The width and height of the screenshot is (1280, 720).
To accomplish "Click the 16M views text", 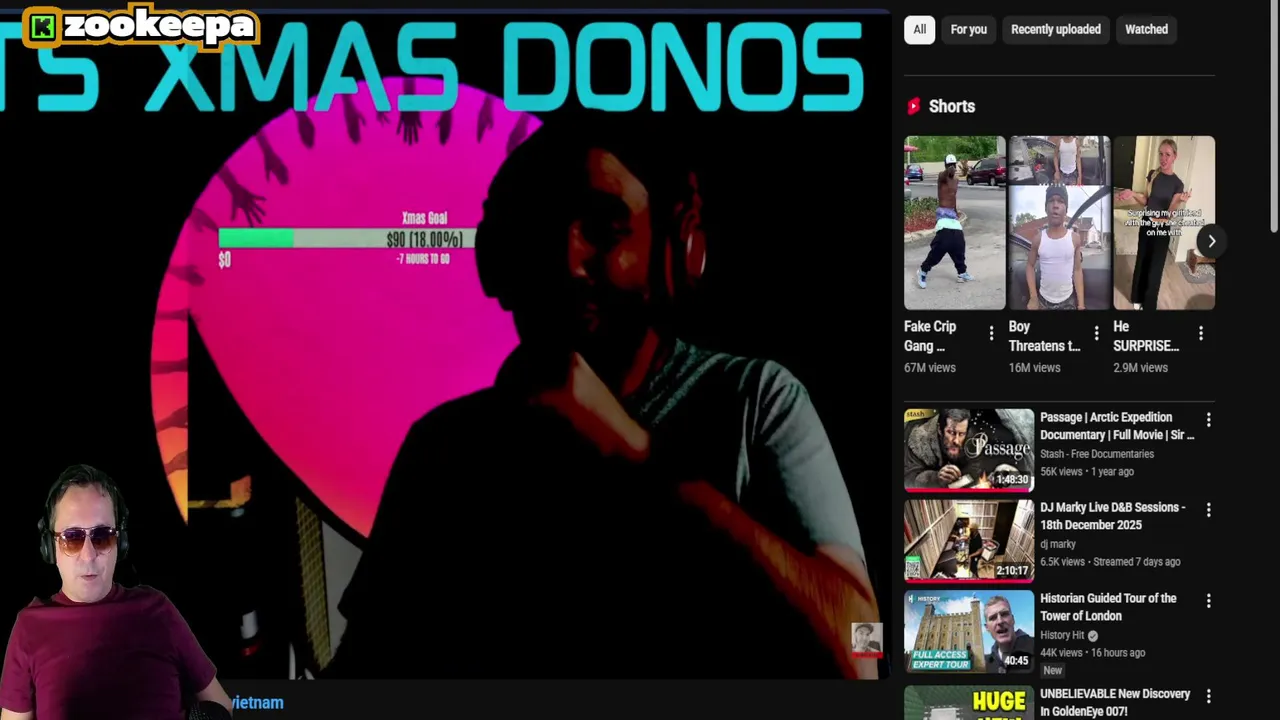I will pos(1034,368).
